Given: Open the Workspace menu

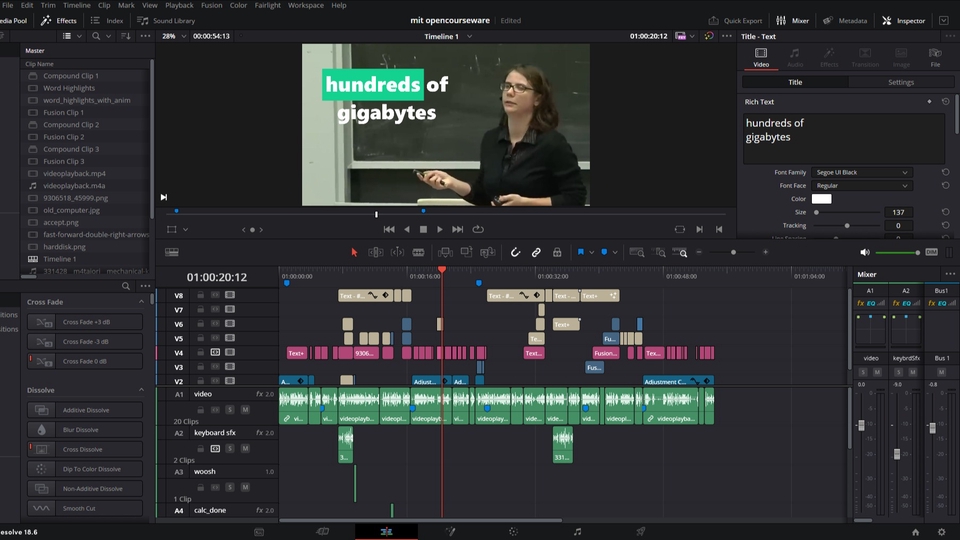Looking at the screenshot, I should point(306,5).
